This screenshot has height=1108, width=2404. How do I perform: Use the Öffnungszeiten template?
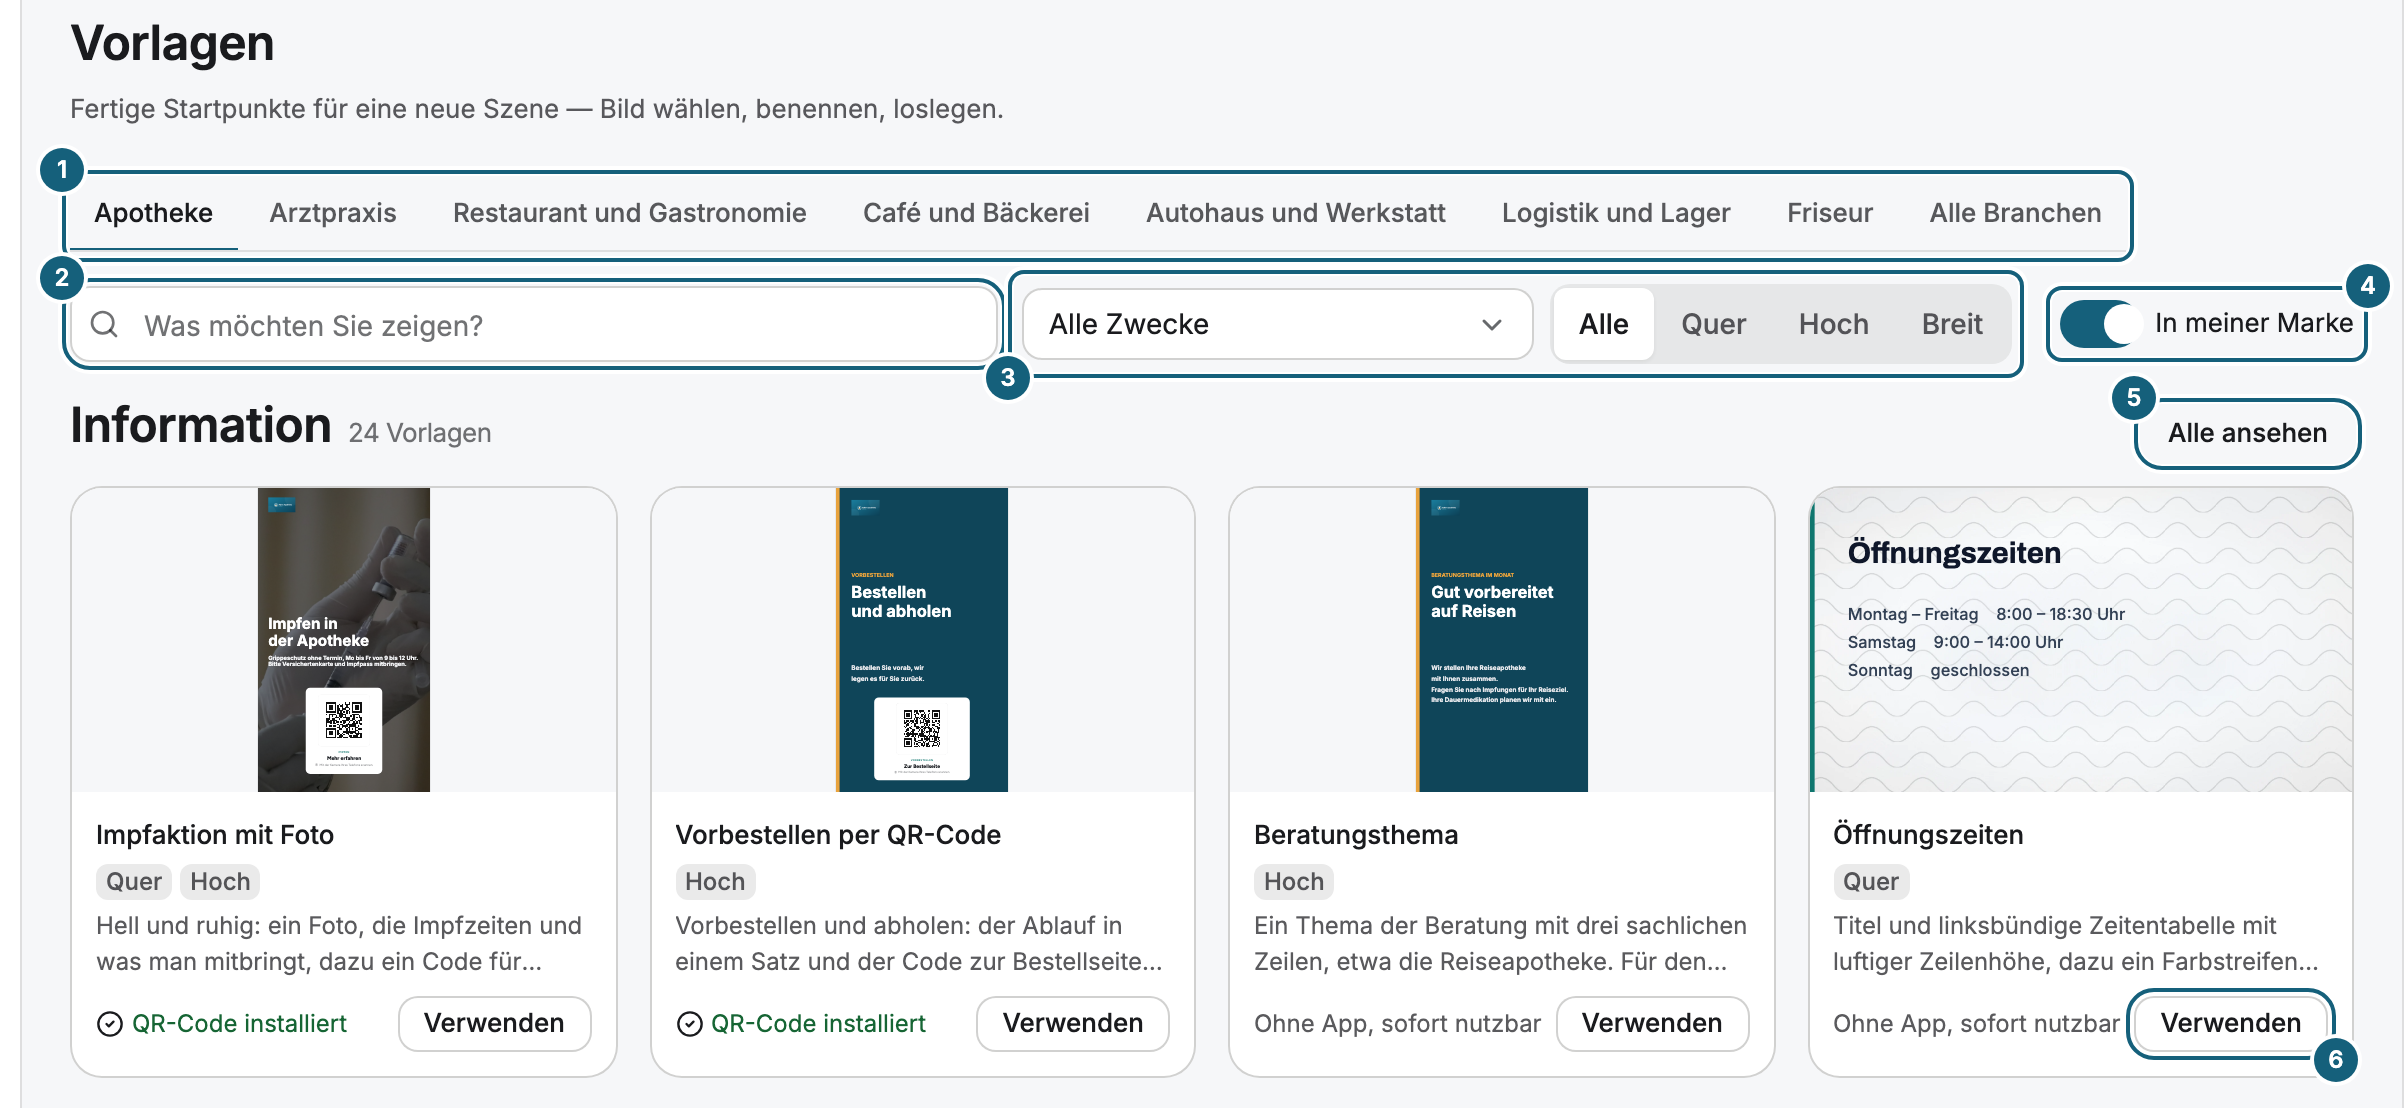[2231, 1023]
